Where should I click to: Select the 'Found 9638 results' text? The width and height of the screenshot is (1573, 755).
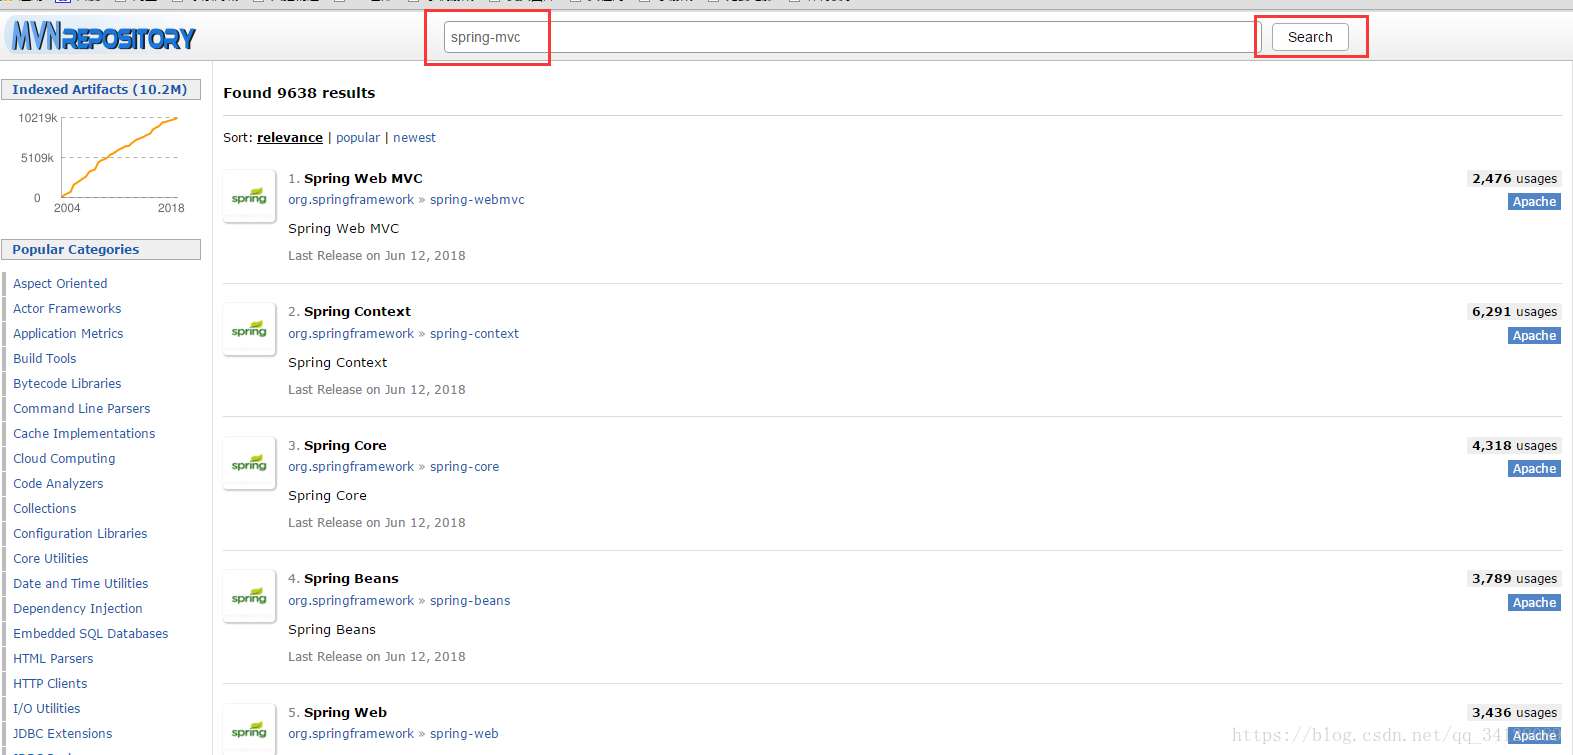tap(299, 93)
